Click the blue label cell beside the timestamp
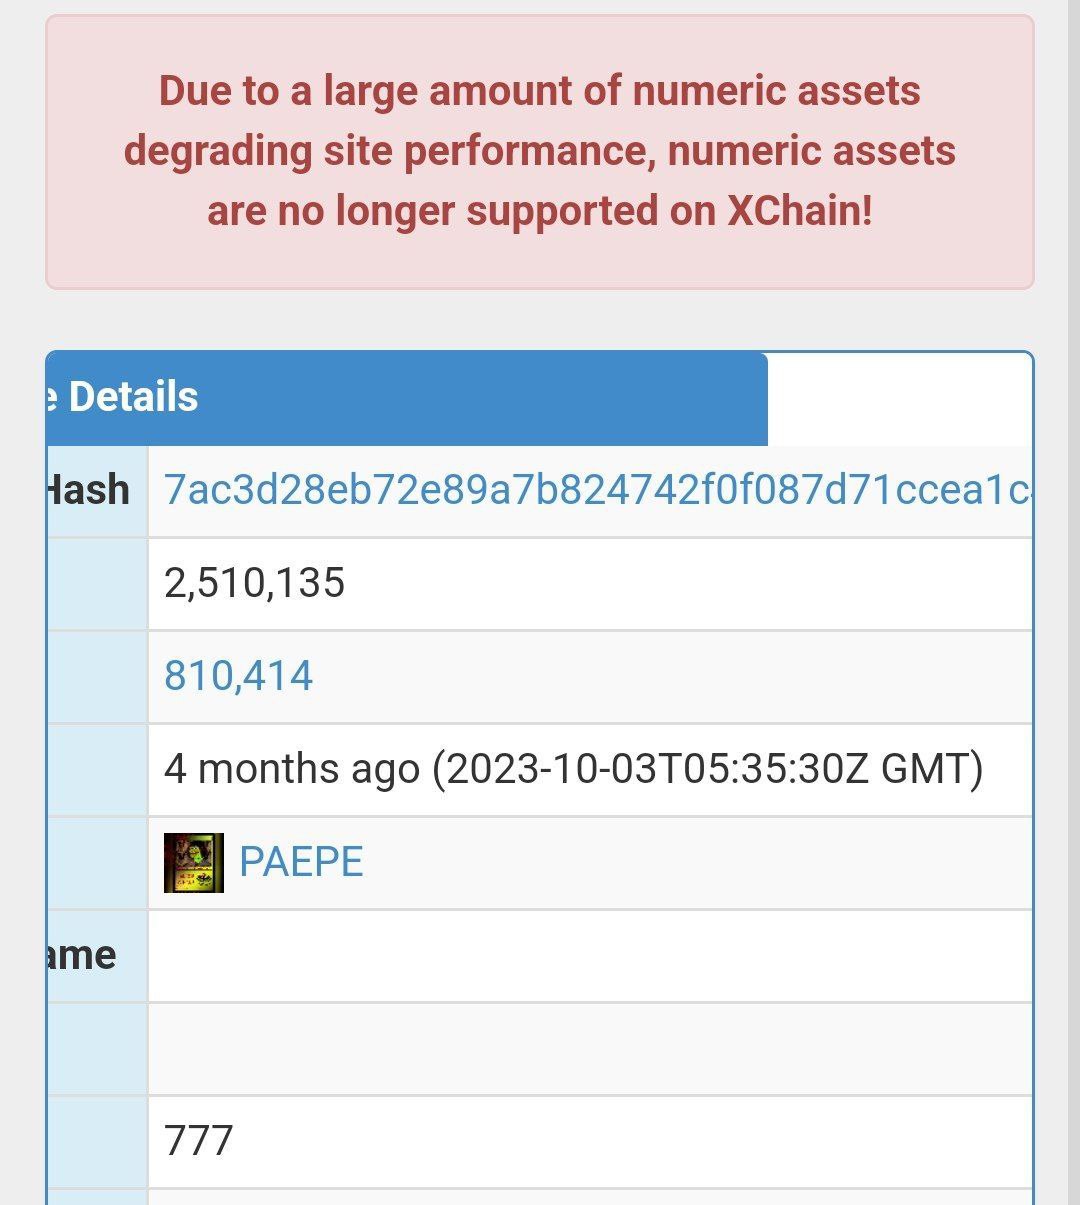The image size is (1080, 1205). (97, 770)
